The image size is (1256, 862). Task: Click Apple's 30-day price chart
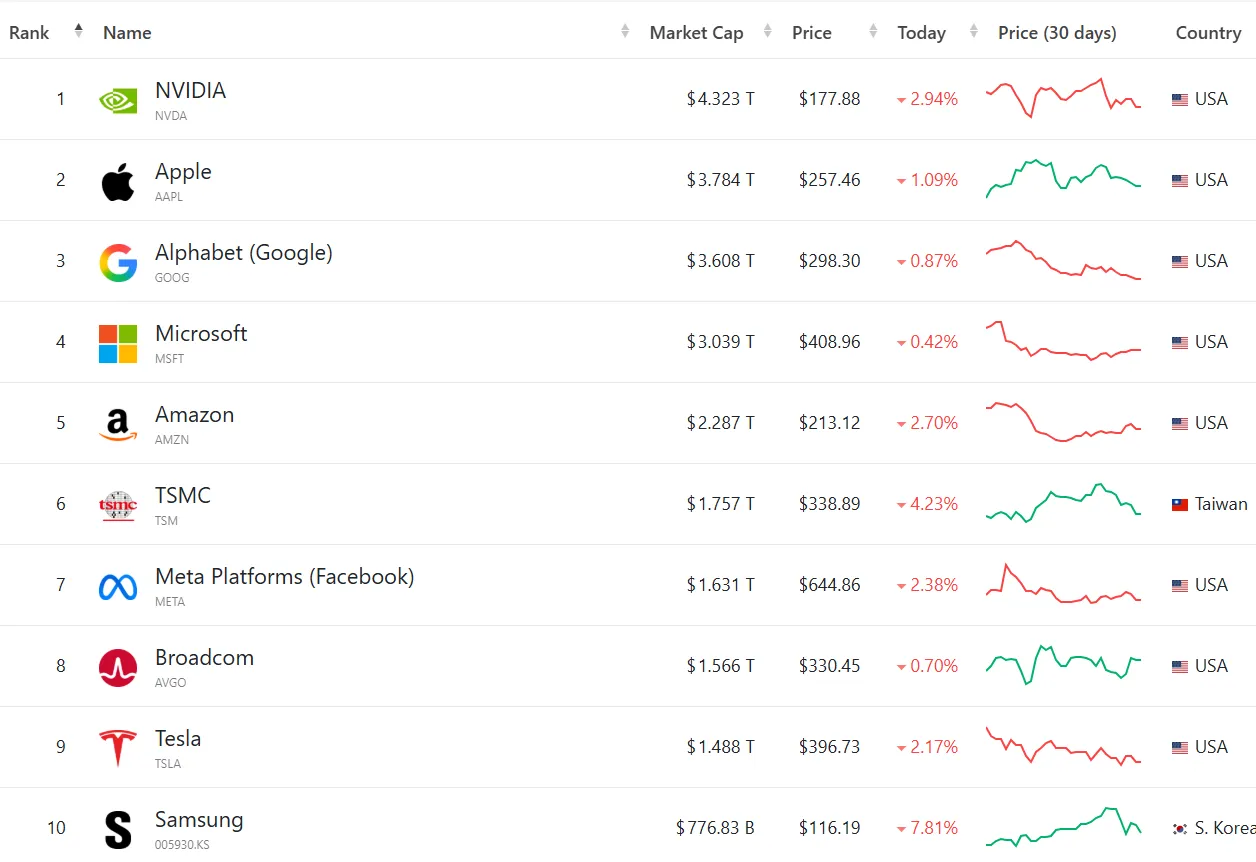(x=1064, y=178)
